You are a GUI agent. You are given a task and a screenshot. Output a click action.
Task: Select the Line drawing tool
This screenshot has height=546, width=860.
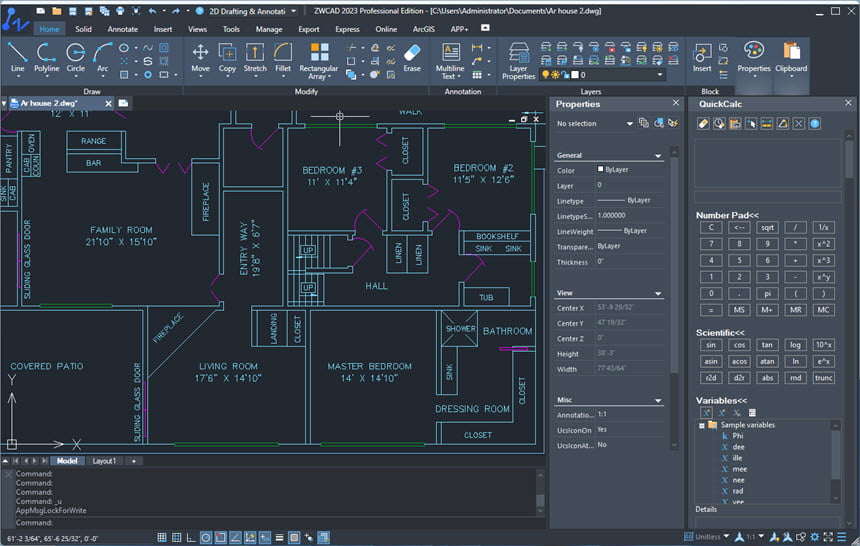click(x=18, y=58)
